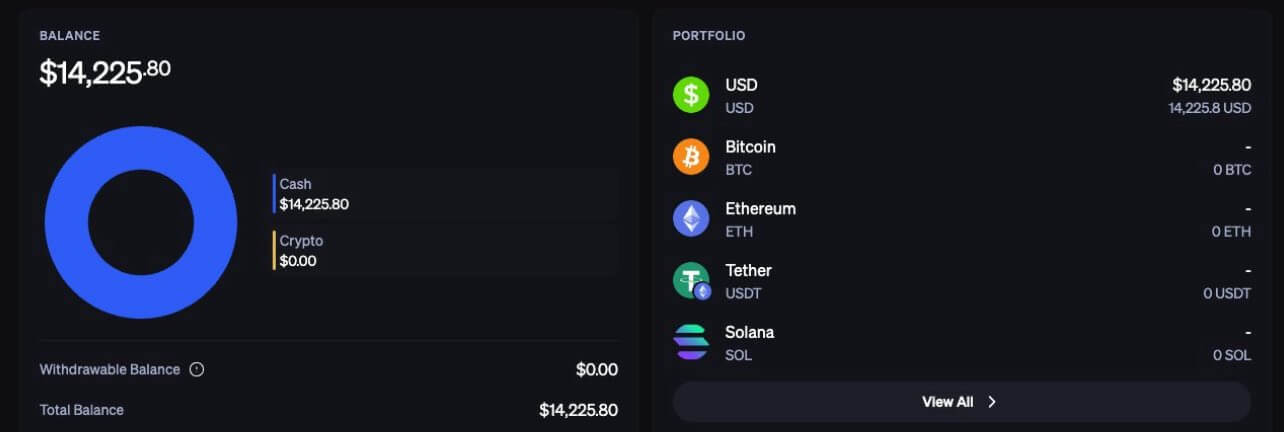
Task: Click the Withdrawable Balance info icon
Action: click(197, 370)
